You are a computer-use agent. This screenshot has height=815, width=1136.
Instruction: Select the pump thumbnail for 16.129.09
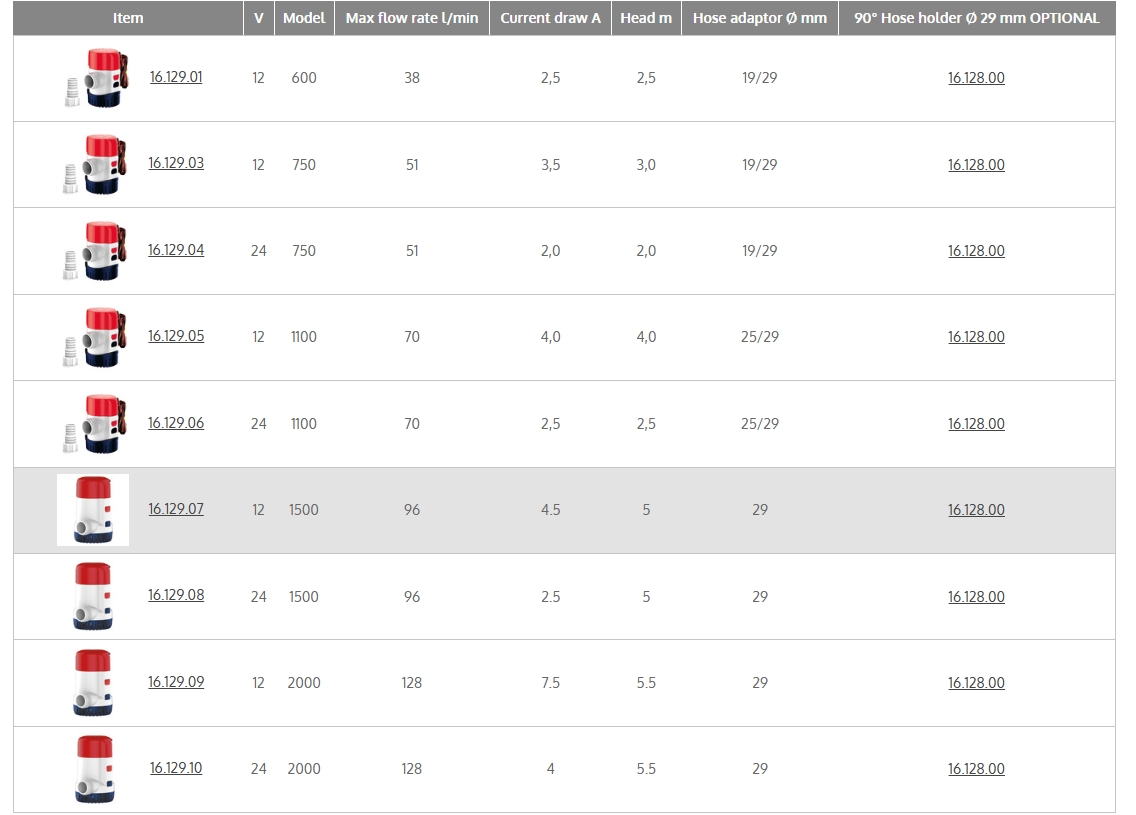pos(93,683)
